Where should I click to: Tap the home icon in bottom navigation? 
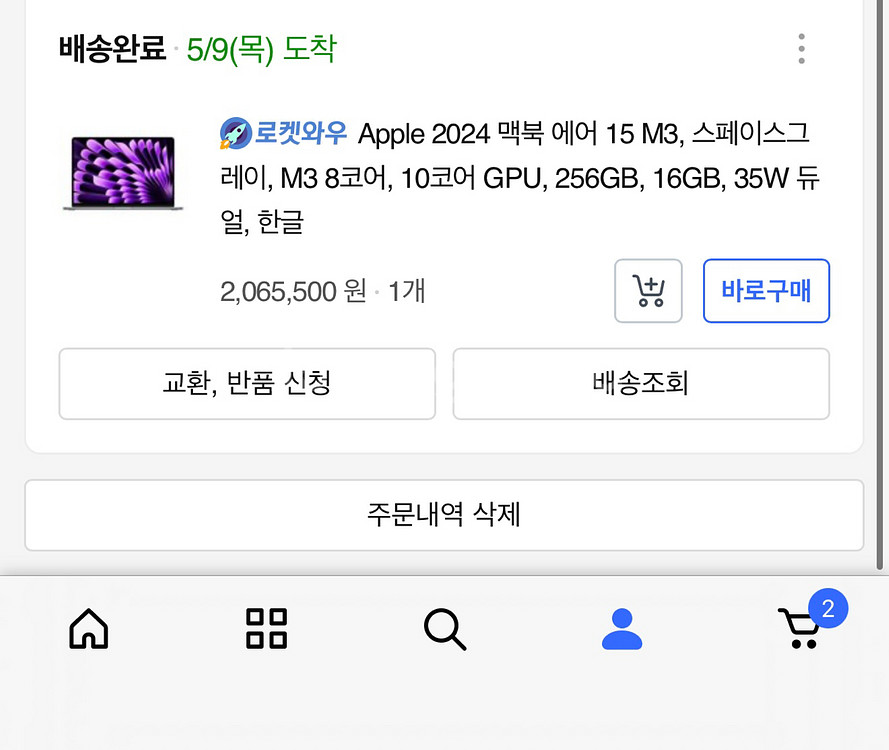point(88,628)
